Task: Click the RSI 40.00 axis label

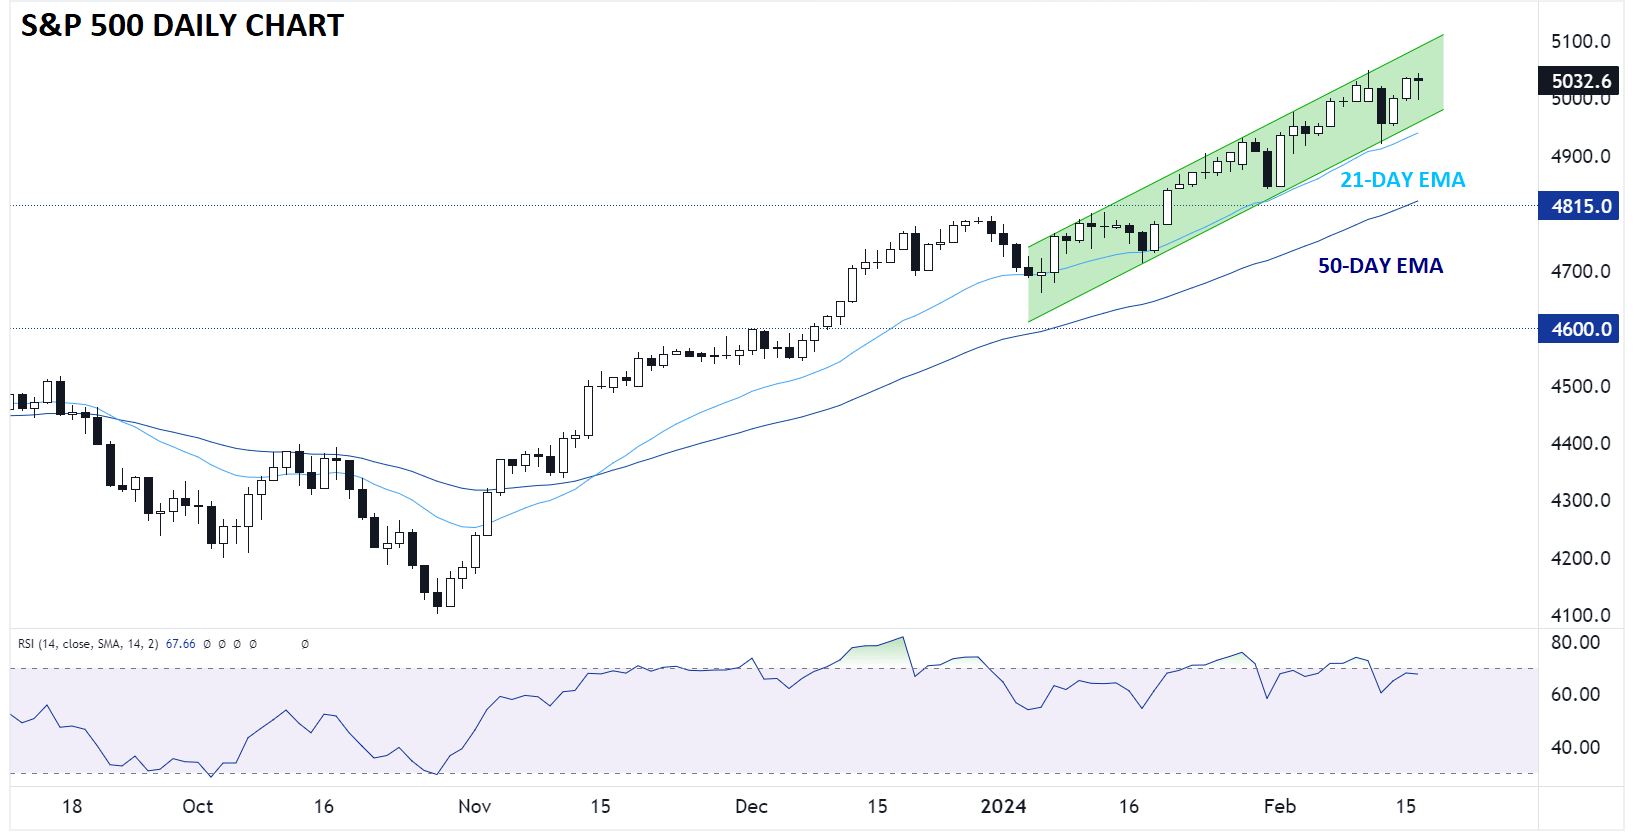Action: coord(1575,747)
